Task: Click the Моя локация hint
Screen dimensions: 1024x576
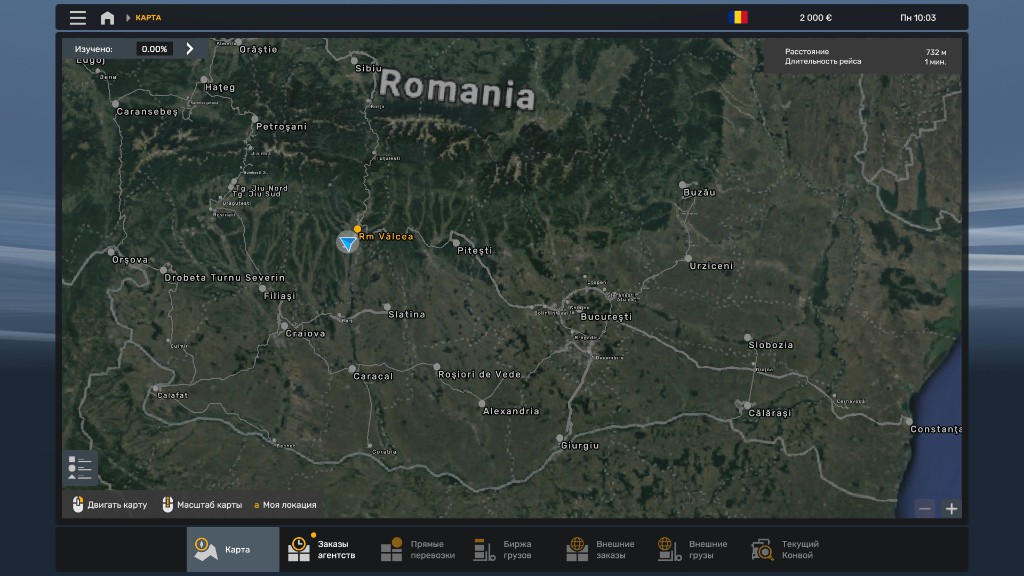Action: tap(285, 505)
